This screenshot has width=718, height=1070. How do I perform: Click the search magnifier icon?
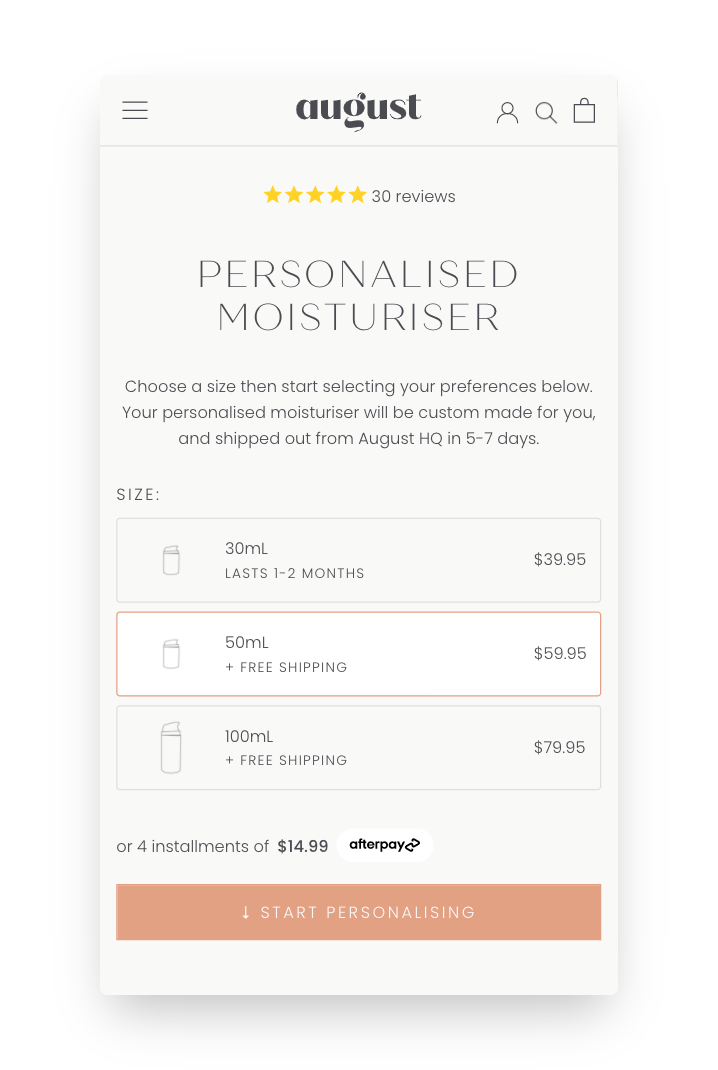pyautogui.click(x=546, y=113)
